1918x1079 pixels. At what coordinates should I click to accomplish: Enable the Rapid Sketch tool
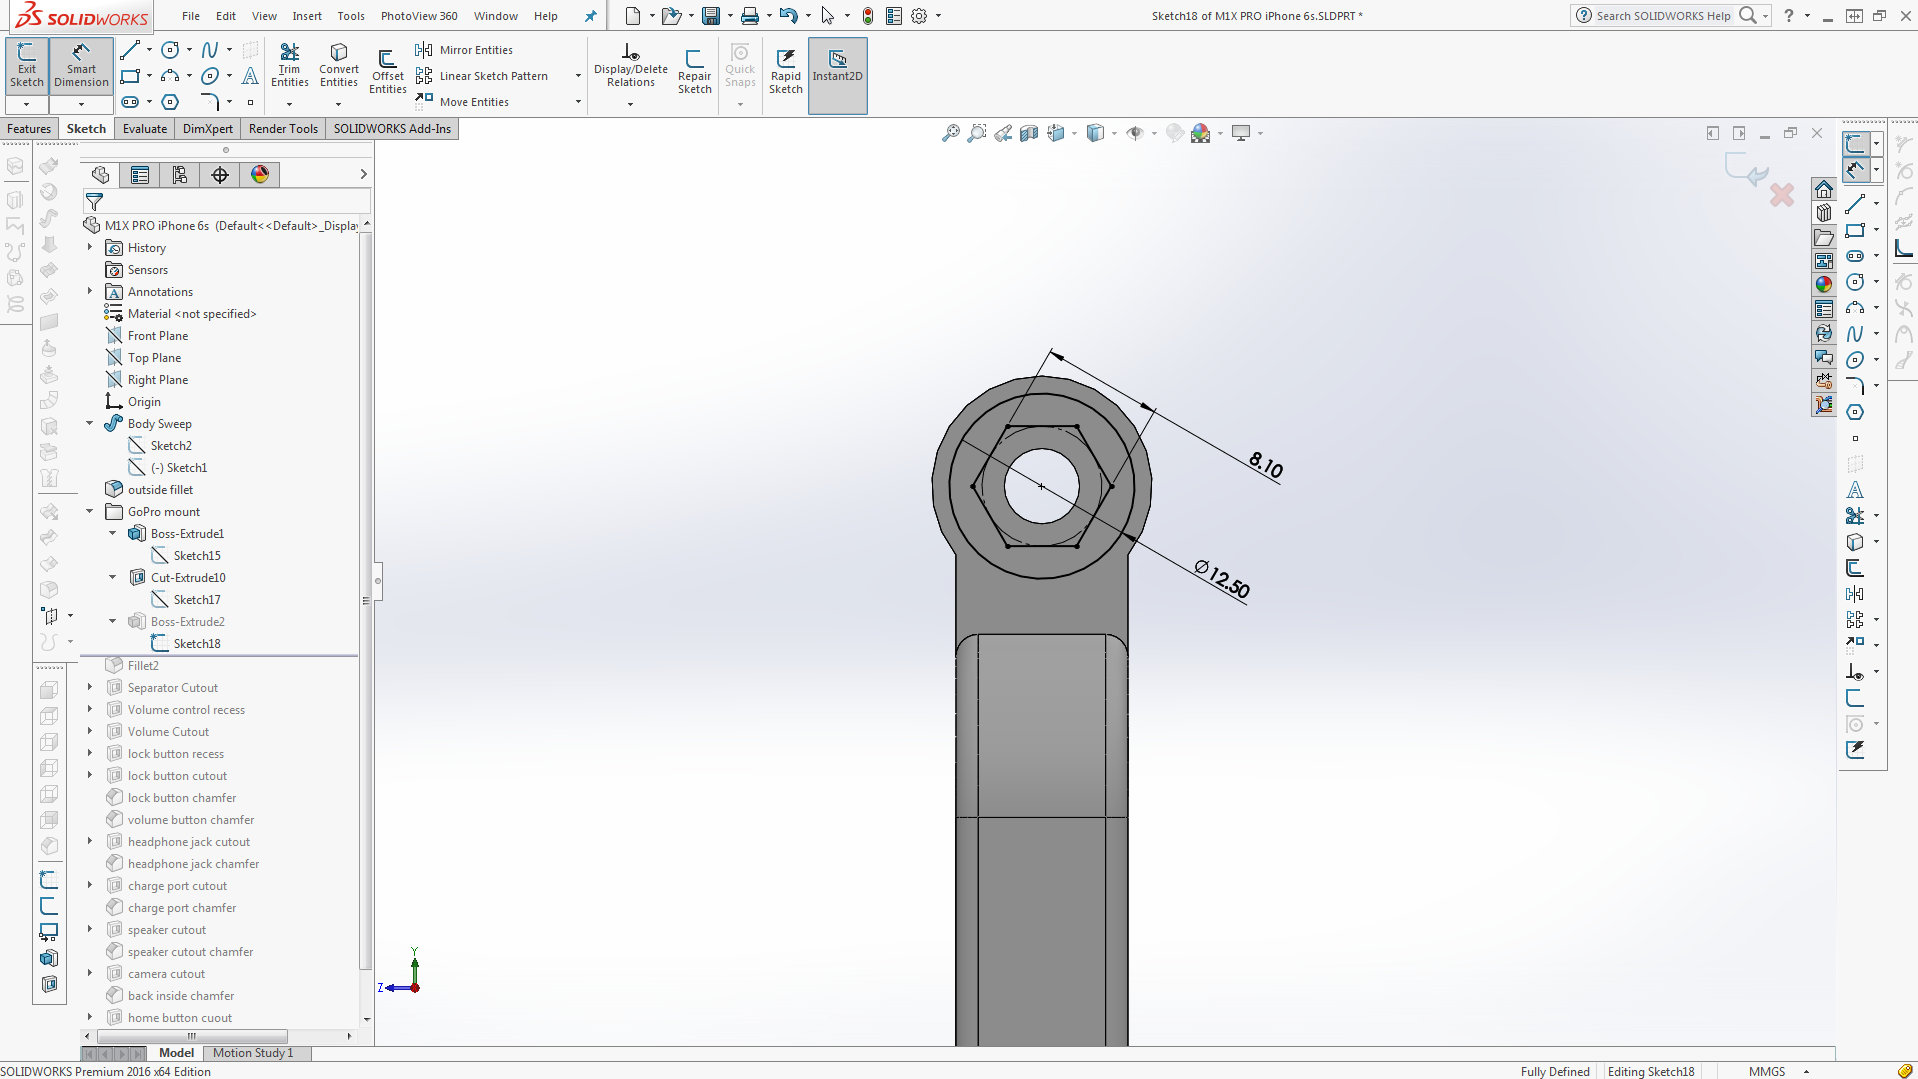click(x=785, y=72)
